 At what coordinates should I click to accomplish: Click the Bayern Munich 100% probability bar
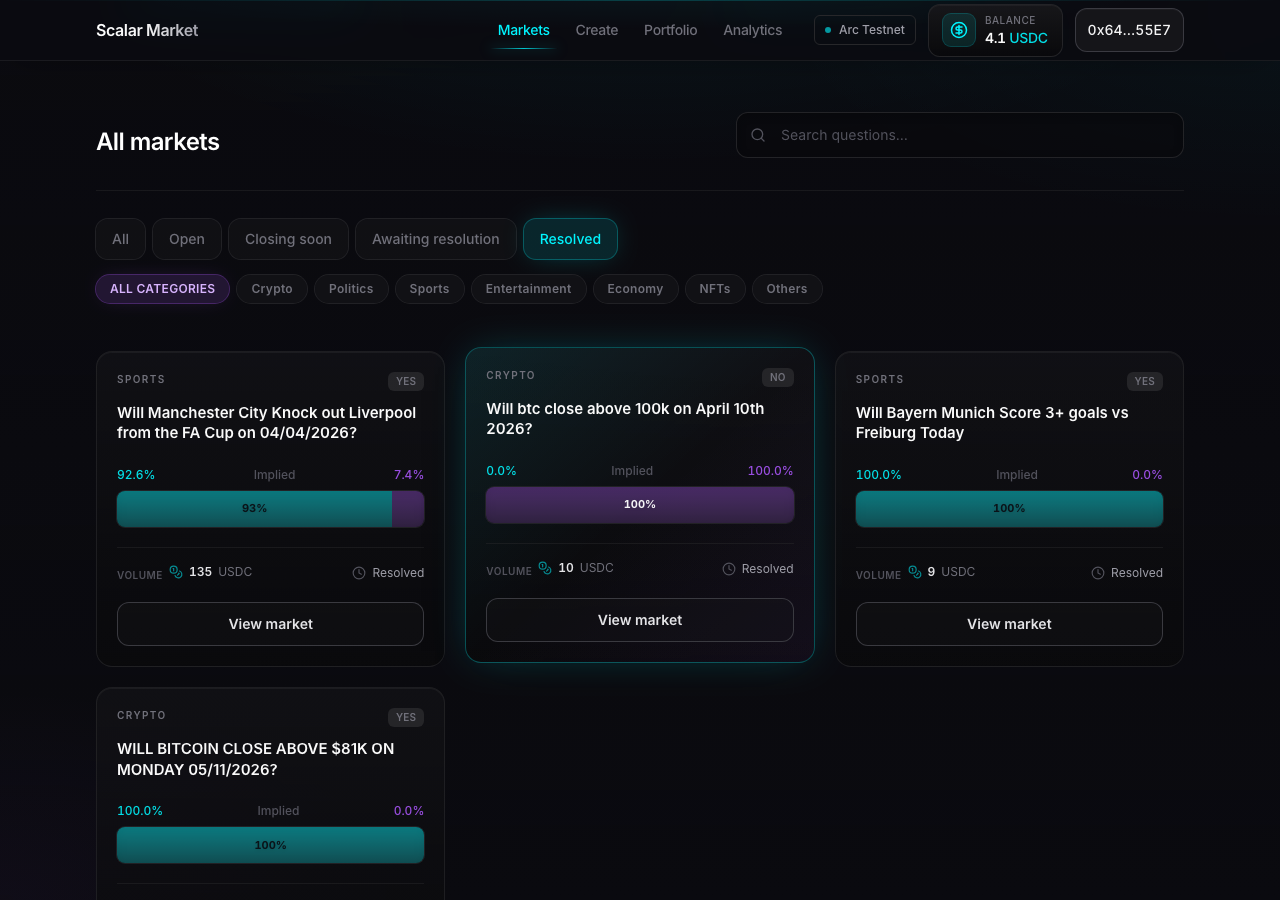(1009, 509)
